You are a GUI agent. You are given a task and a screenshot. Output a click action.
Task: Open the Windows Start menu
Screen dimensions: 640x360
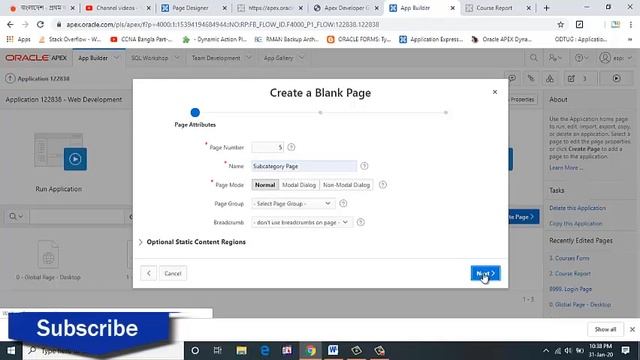pos(11,350)
